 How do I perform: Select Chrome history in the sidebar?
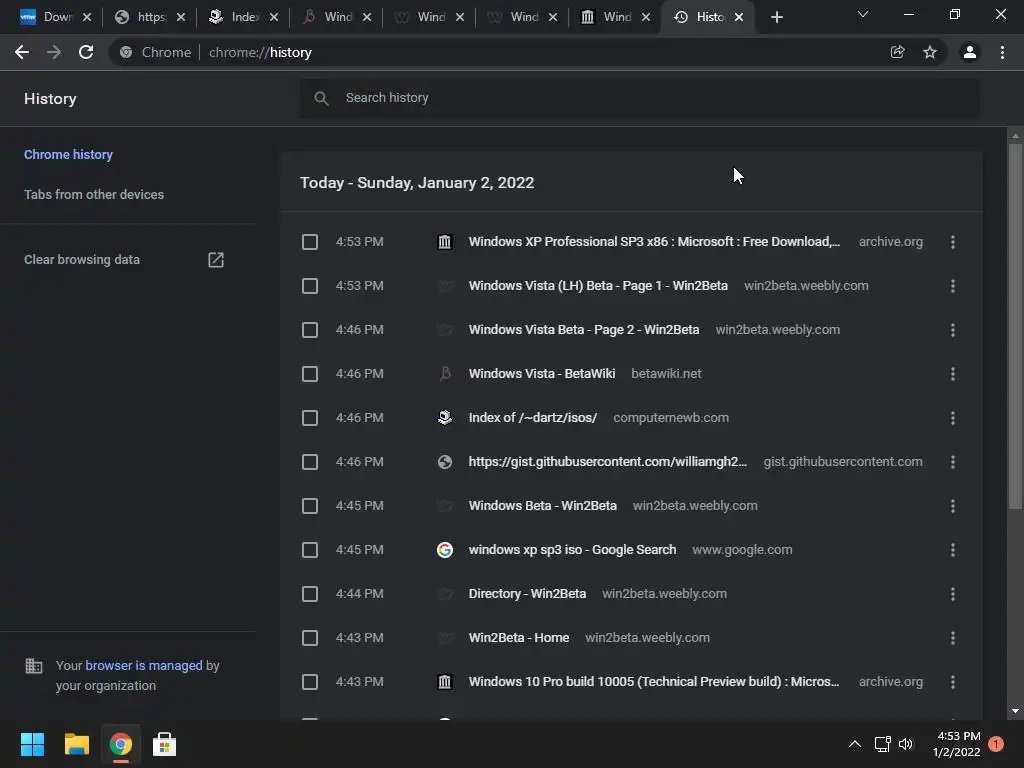tap(69, 155)
